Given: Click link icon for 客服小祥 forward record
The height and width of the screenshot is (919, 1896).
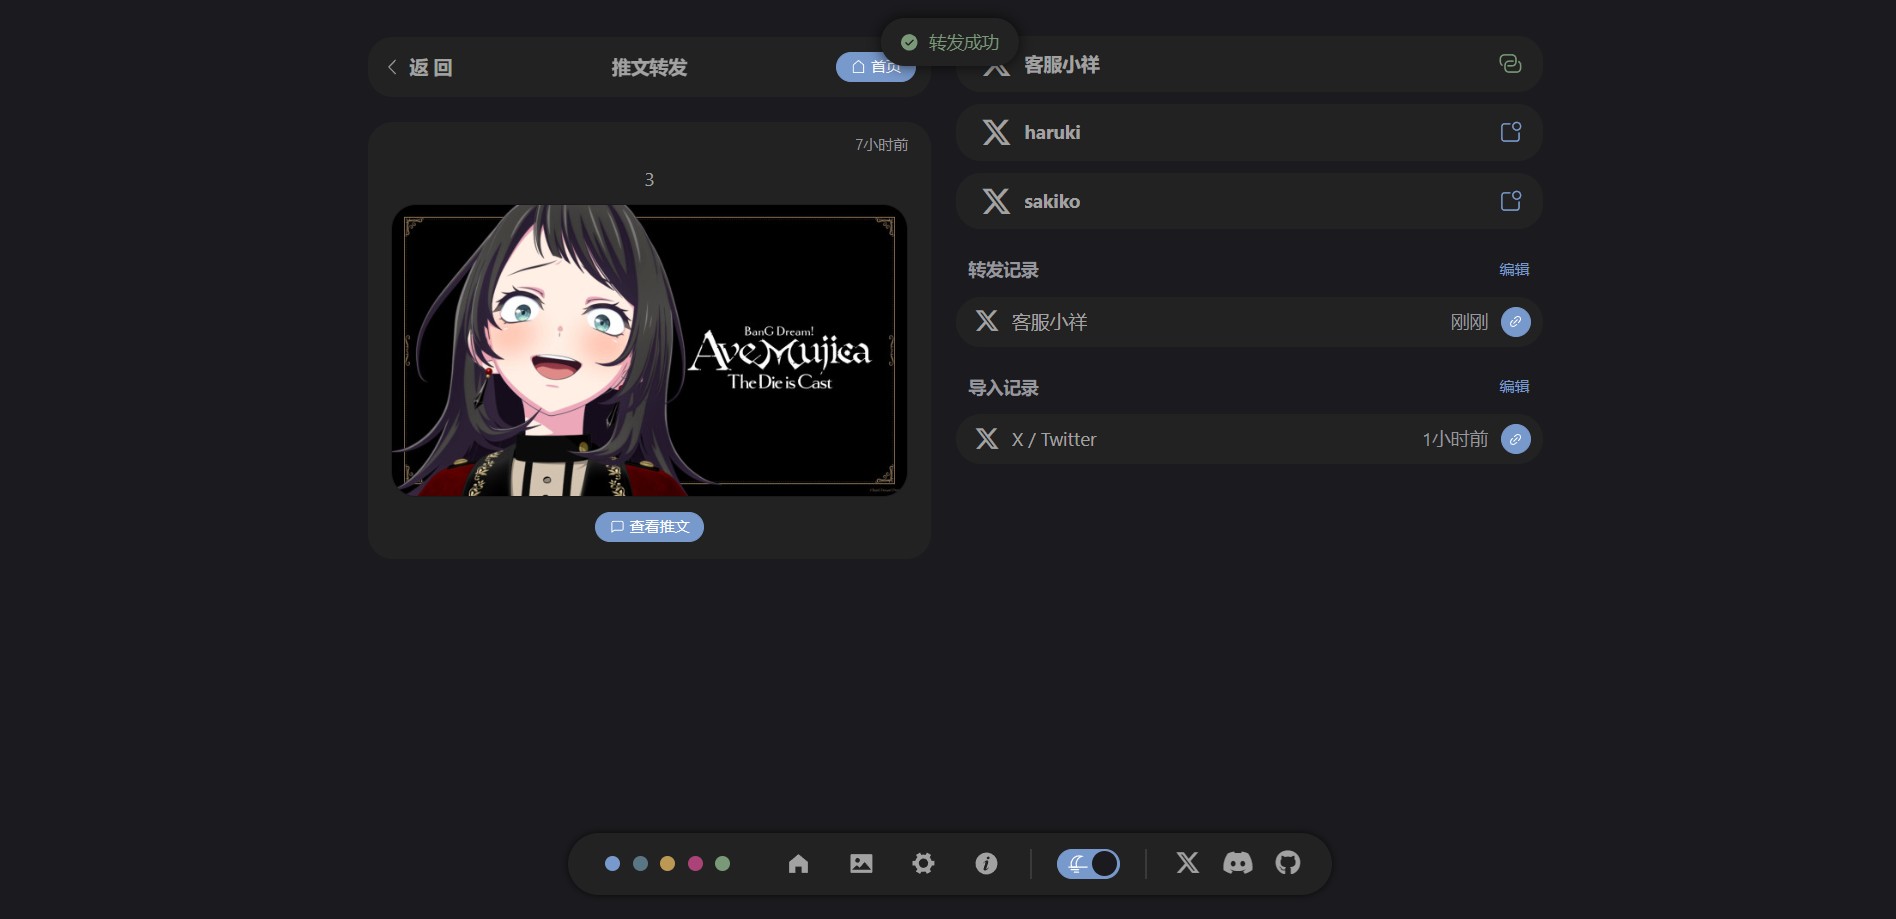Looking at the screenshot, I should tap(1515, 322).
